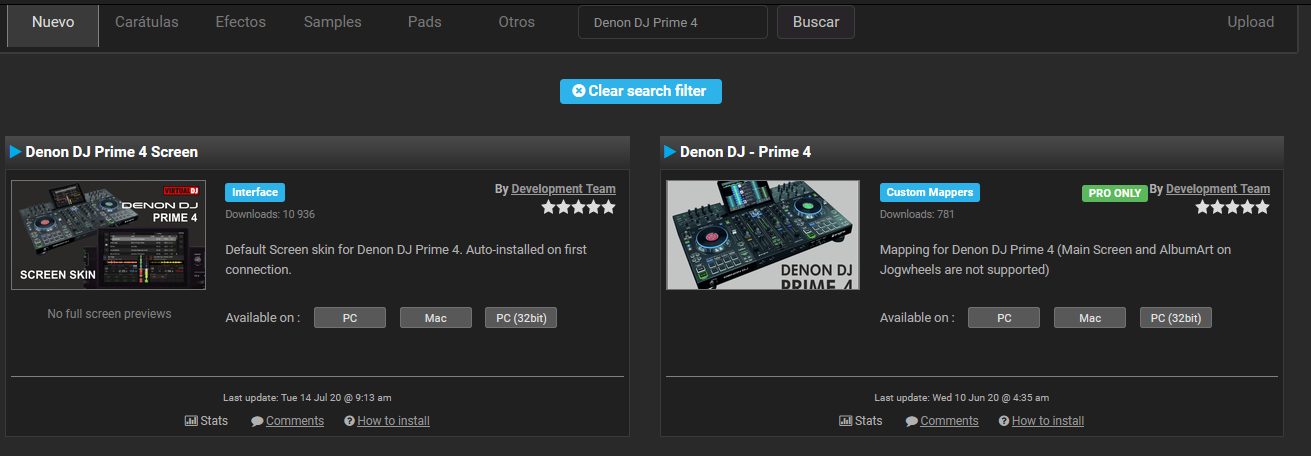
Task: Click the Custom Mappers category tag
Action: coord(930,193)
